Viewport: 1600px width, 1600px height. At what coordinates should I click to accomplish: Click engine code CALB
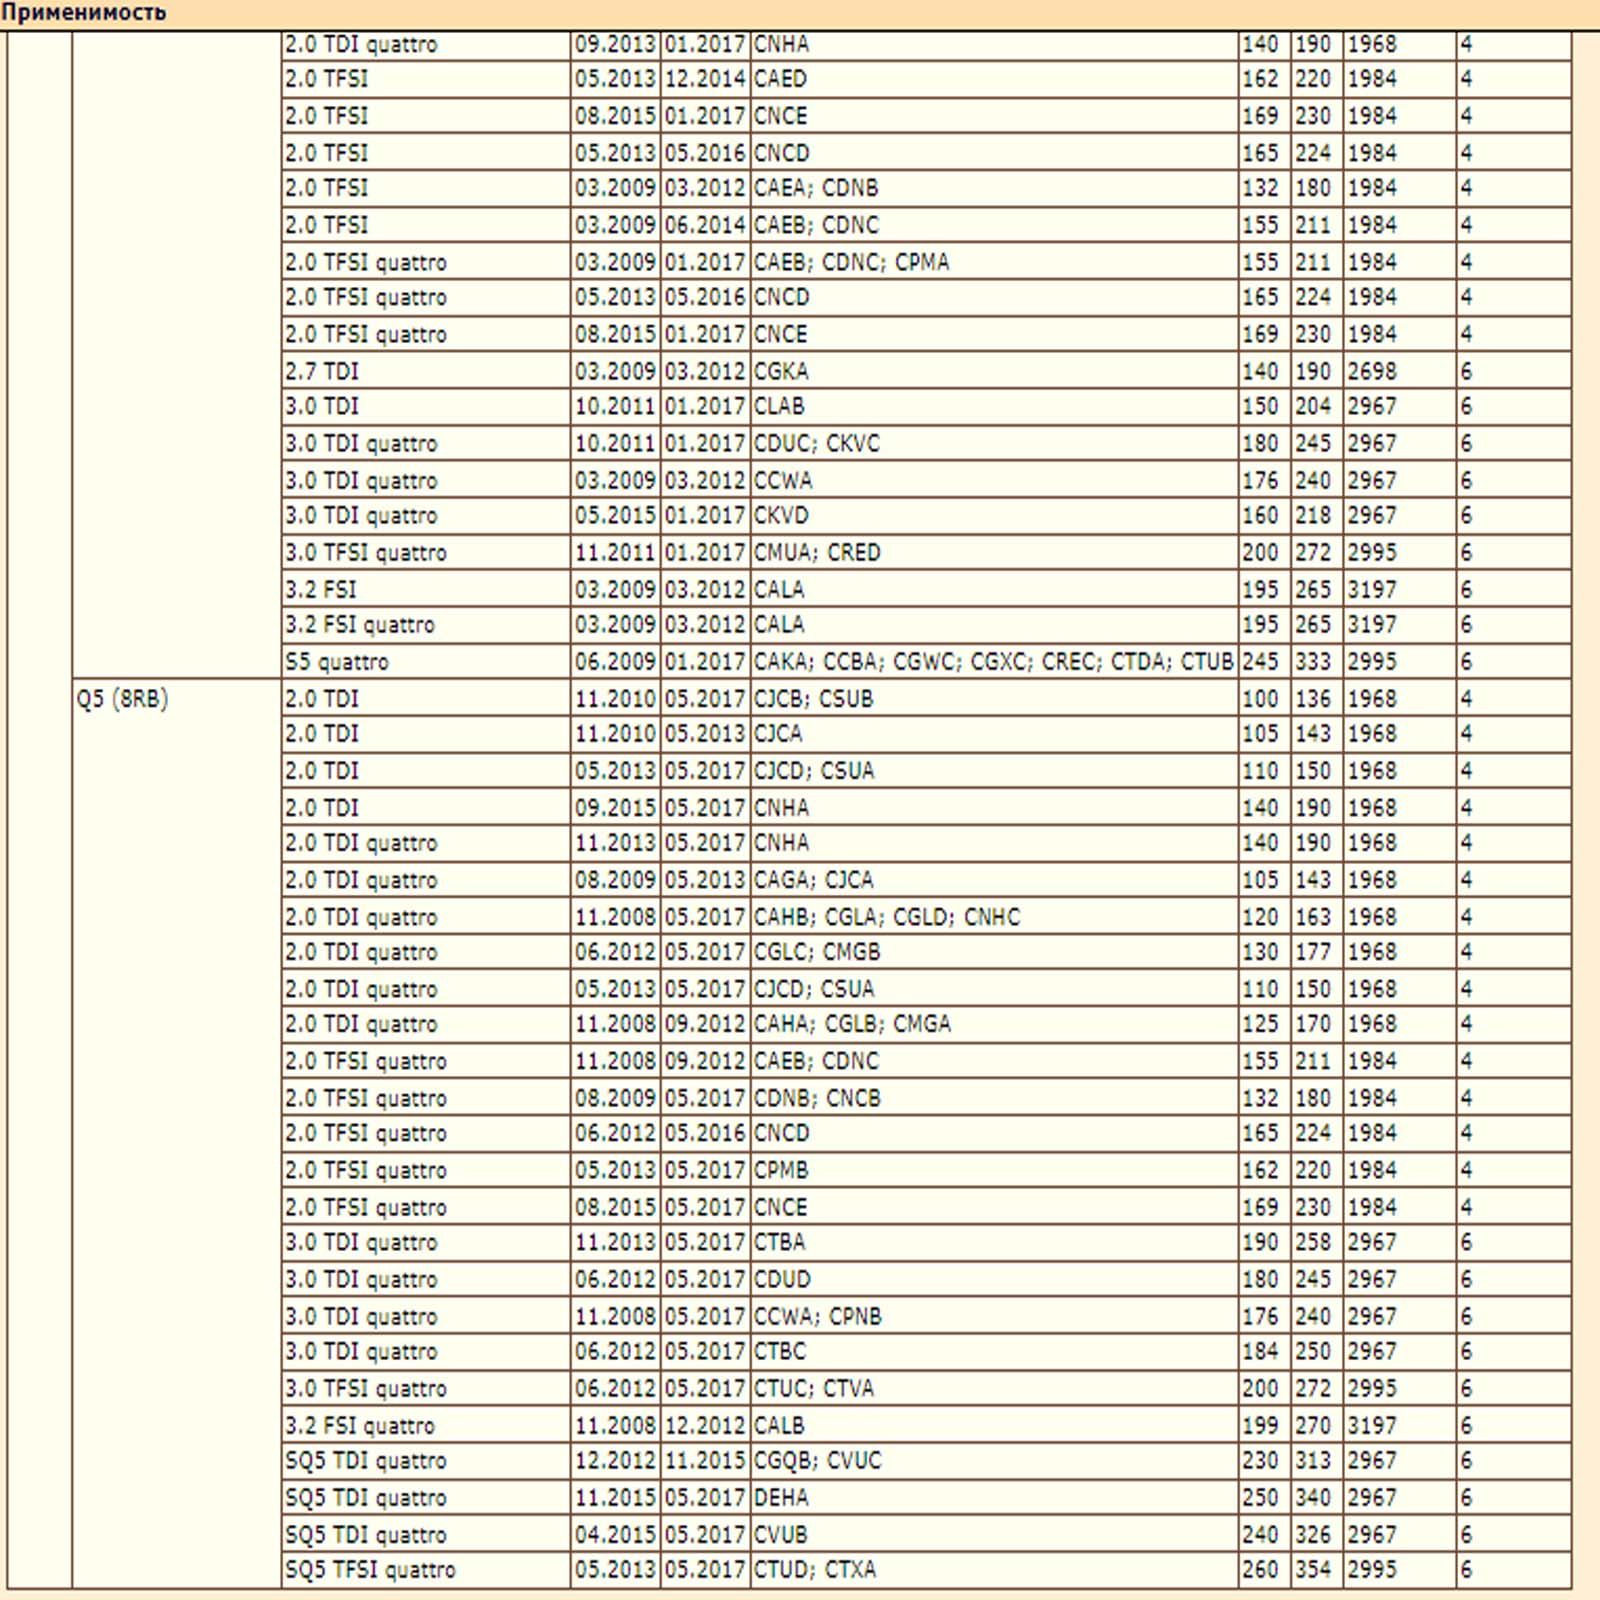(x=779, y=1425)
